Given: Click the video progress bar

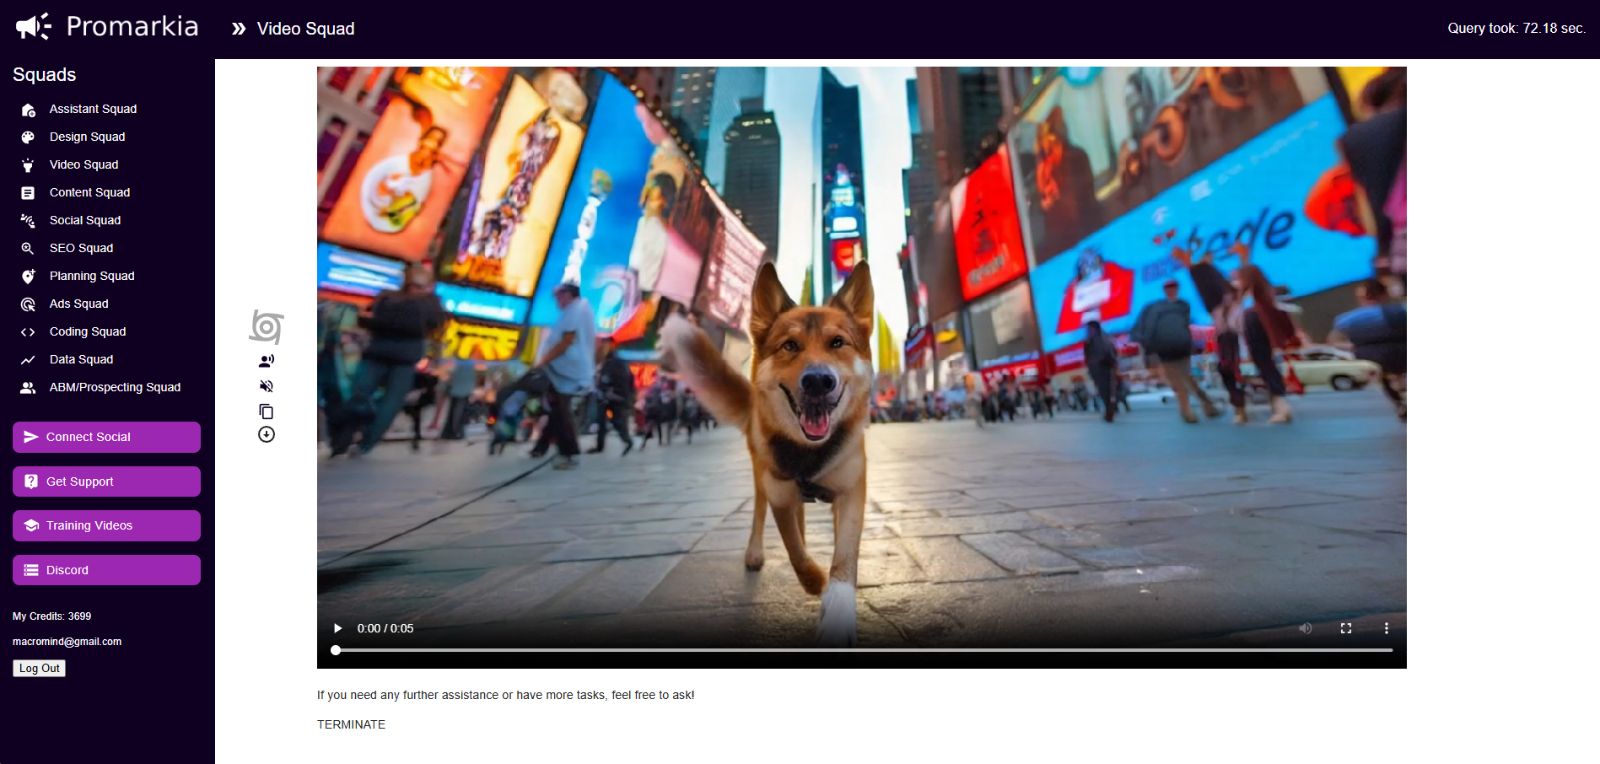Looking at the screenshot, I should [x=864, y=650].
